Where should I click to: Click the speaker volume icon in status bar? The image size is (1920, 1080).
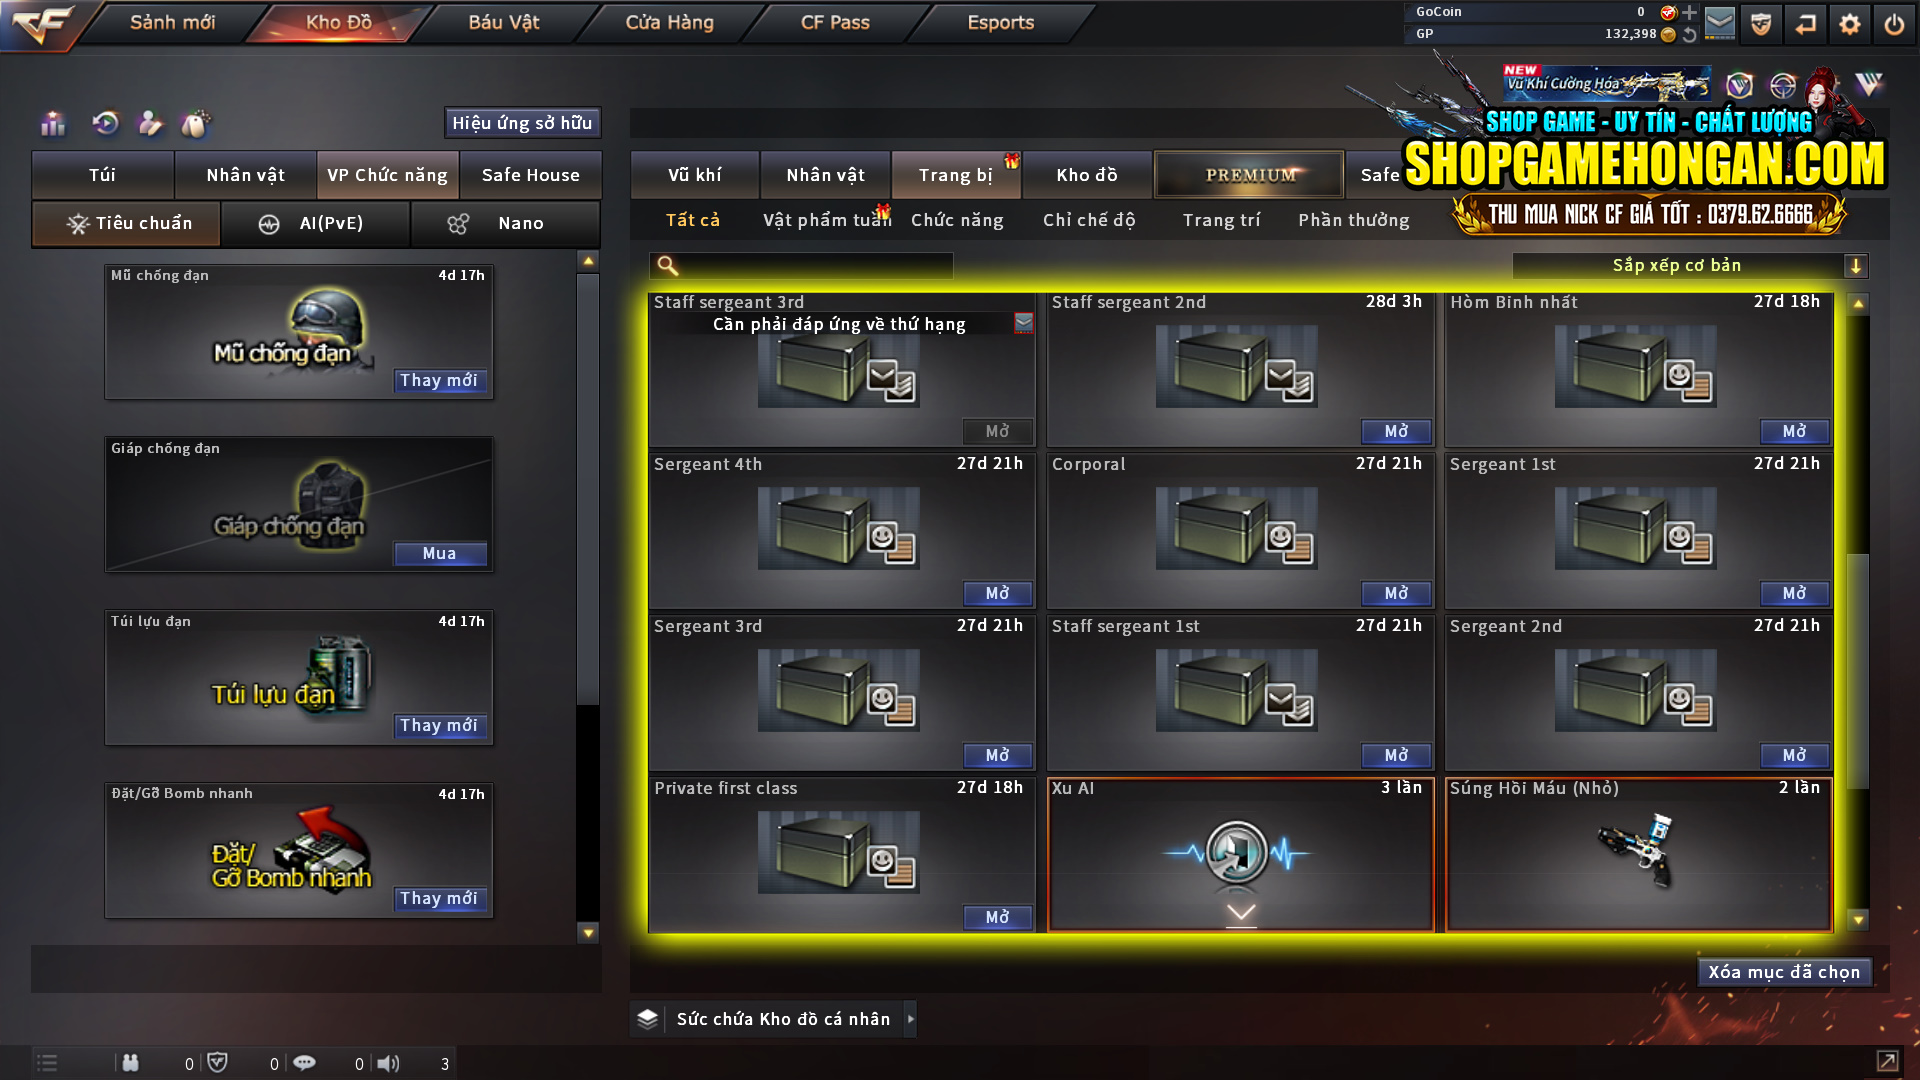389,1063
